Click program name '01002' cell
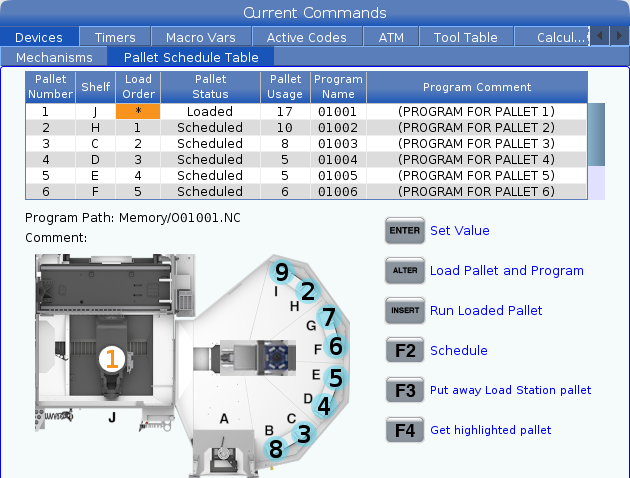This screenshot has height=478, width=630. (x=338, y=127)
